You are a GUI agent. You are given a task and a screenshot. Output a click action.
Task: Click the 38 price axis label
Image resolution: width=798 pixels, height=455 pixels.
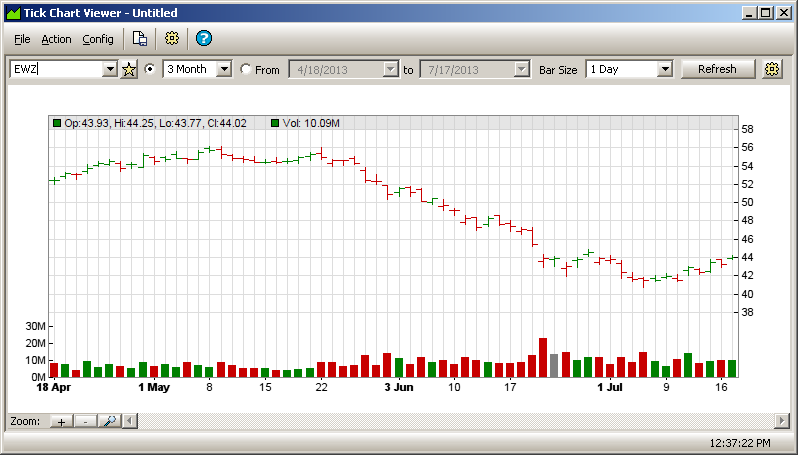point(747,312)
